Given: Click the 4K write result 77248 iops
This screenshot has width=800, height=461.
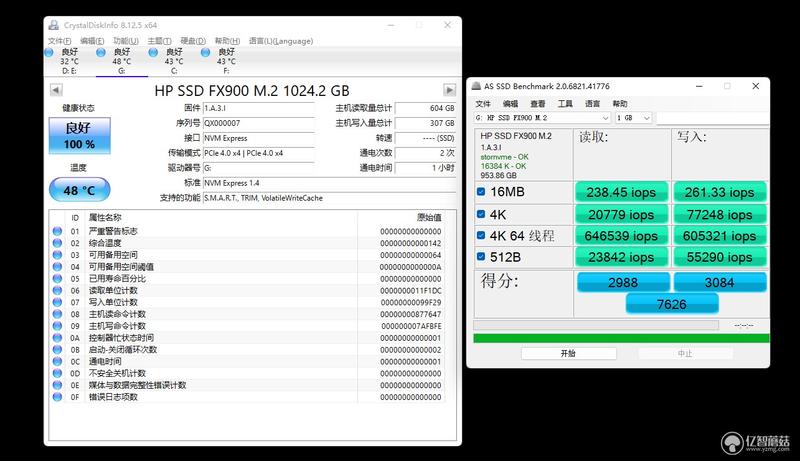Looking at the screenshot, I should pyautogui.click(x=720, y=214).
